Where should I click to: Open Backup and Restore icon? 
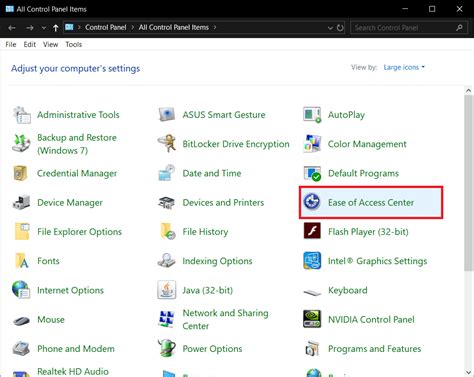click(x=21, y=144)
